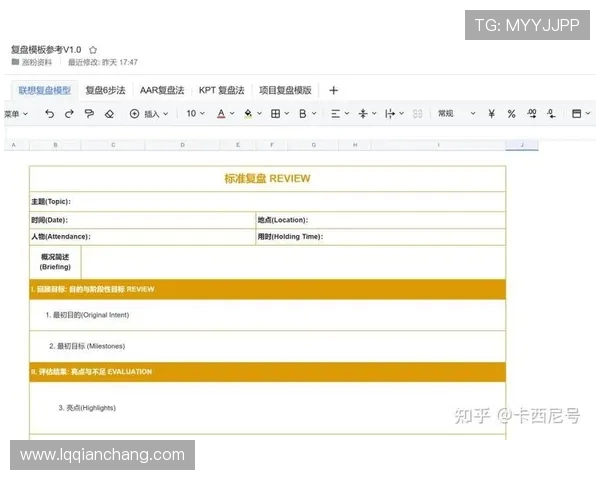Open text wrapping options
Screen dimensions: 600x480
(x=390, y=114)
